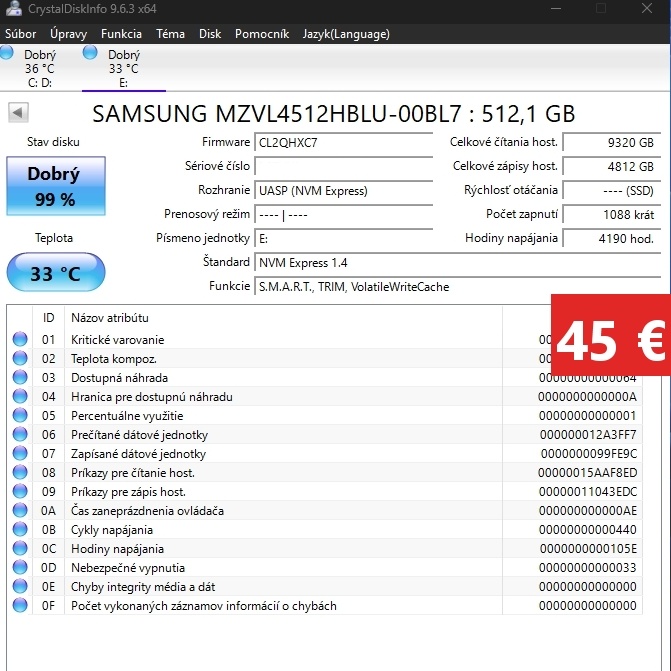Click the Firmware field CL2QHXC7
Image resolution: width=671 pixels, height=671 pixels.
coord(344,143)
